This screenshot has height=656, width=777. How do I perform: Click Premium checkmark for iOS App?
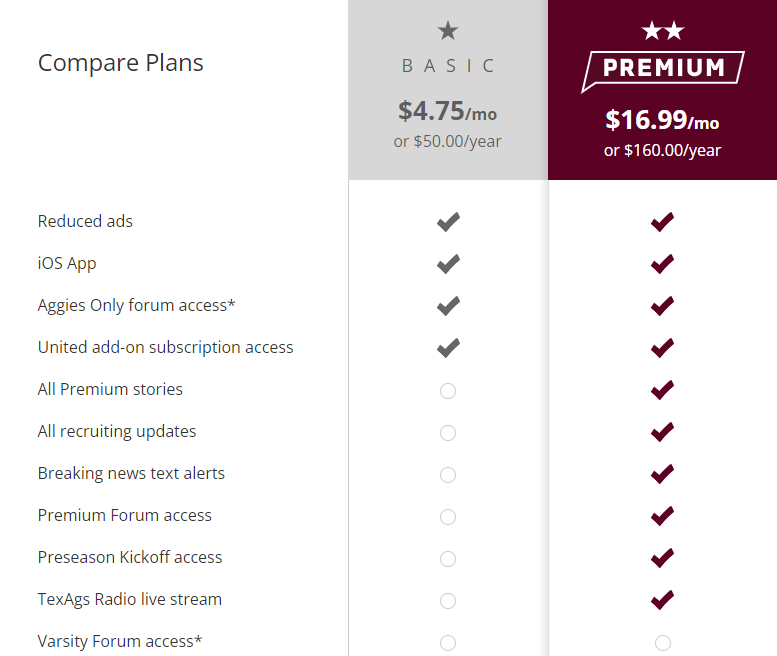(x=663, y=264)
